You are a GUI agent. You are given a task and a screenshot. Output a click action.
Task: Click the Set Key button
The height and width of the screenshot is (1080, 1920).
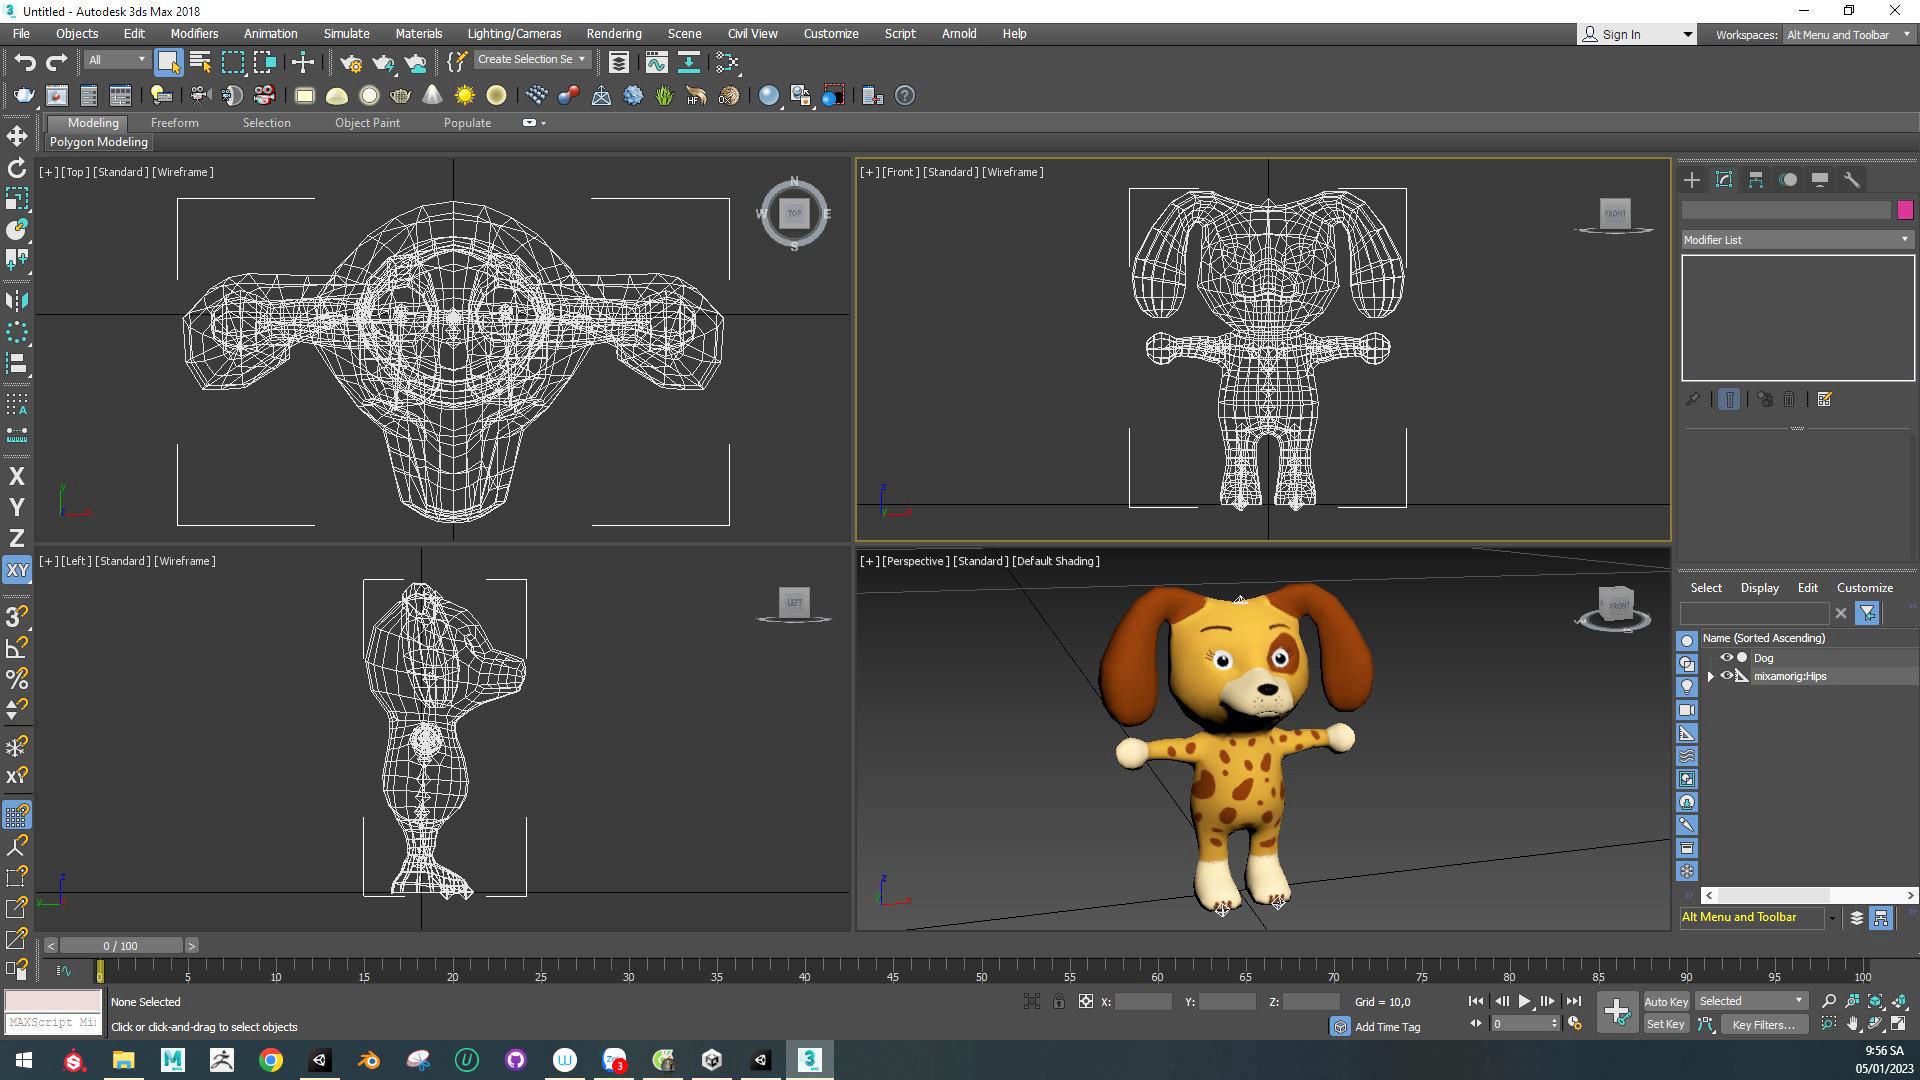1665,1025
